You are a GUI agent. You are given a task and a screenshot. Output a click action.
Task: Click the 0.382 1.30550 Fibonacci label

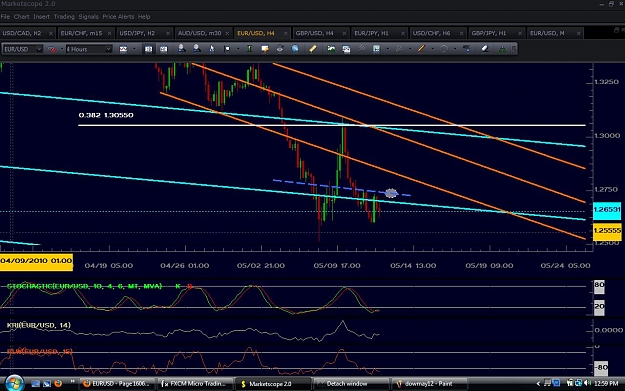106,115
